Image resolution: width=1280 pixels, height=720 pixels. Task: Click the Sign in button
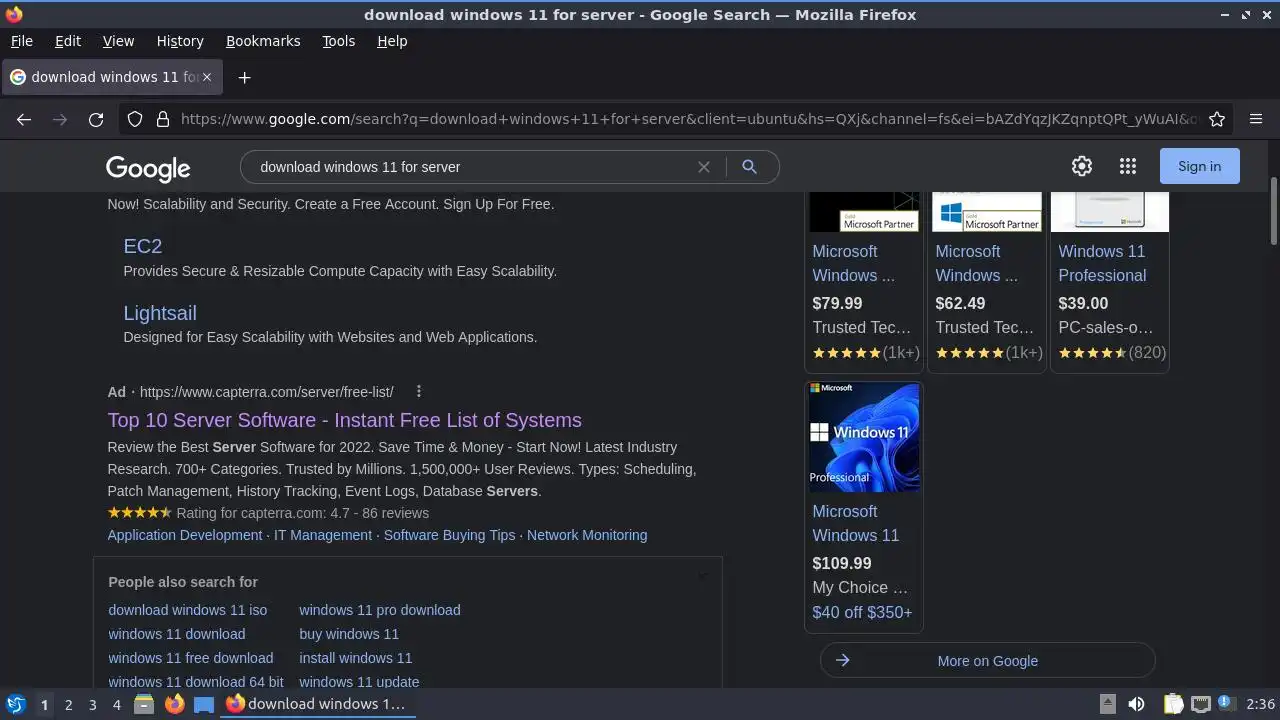point(1199,166)
